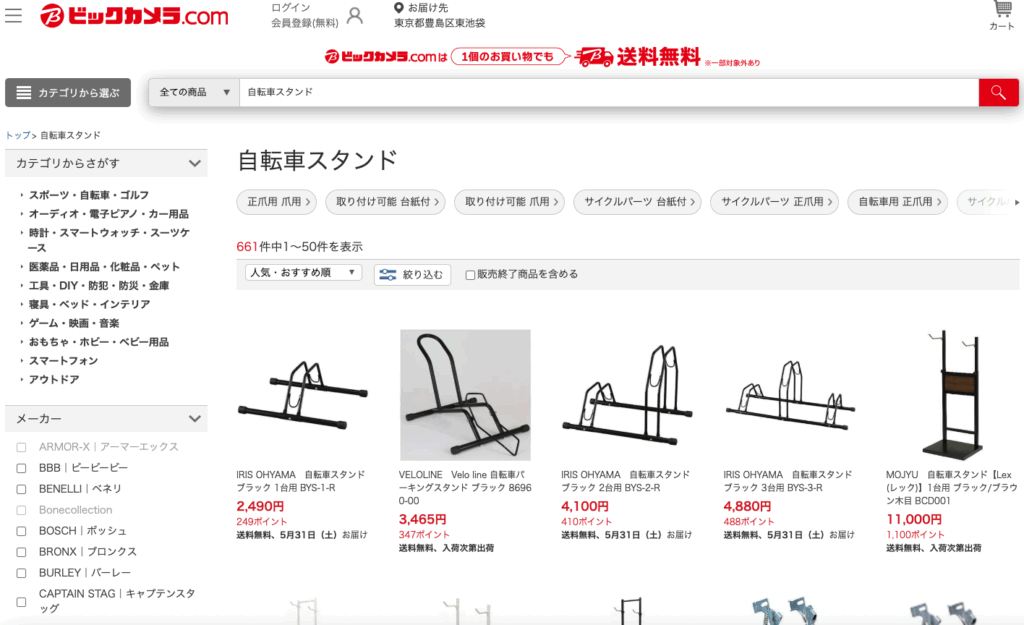Open the VELOLINE parking stand thumbnail
Image resolution: width=1024 pixels, height=625 pixels.
(465, 394)
